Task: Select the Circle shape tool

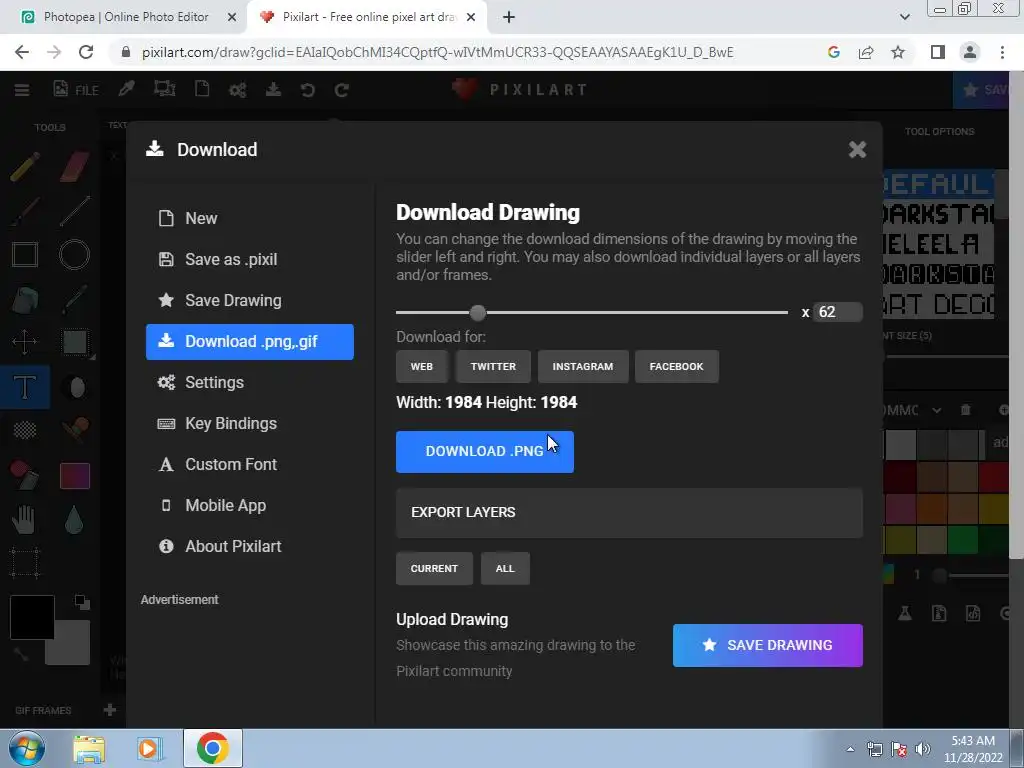Action: pos(74,255)
